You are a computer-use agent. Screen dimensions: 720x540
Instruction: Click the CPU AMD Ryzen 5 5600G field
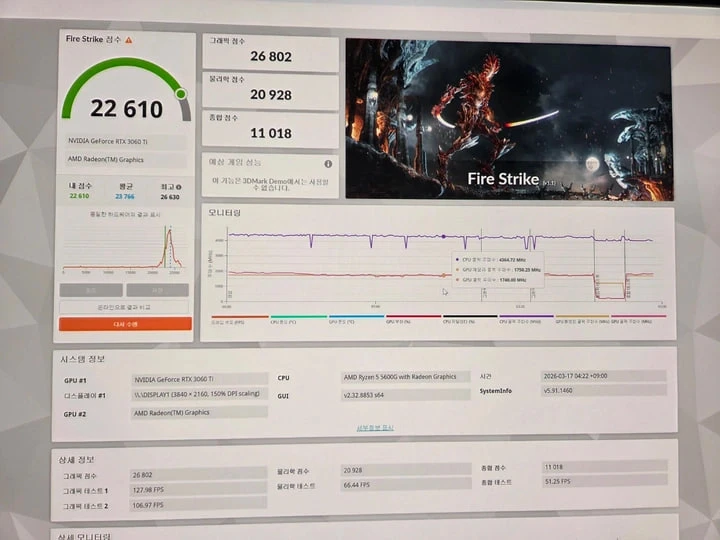pyautogui.click(x=406, y=377)
